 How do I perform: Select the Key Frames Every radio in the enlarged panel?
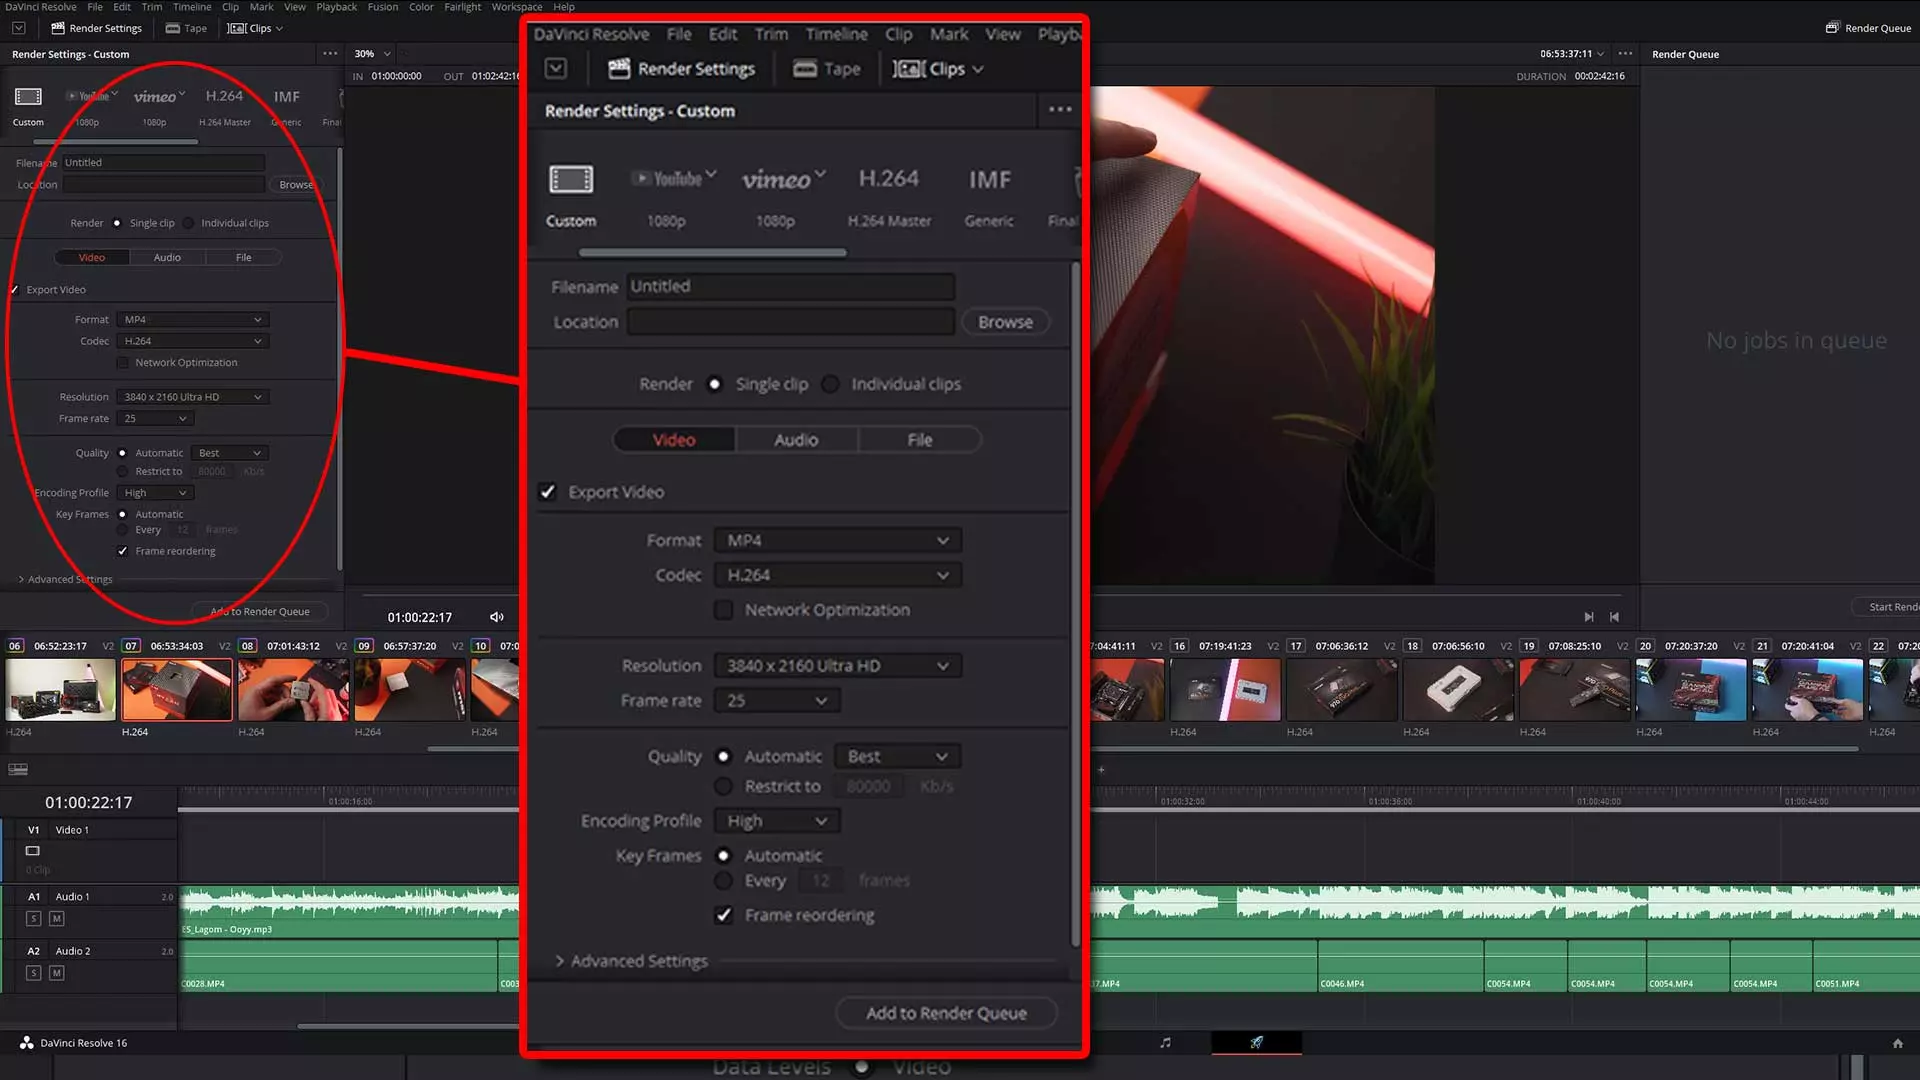click(x=723, y=881)
